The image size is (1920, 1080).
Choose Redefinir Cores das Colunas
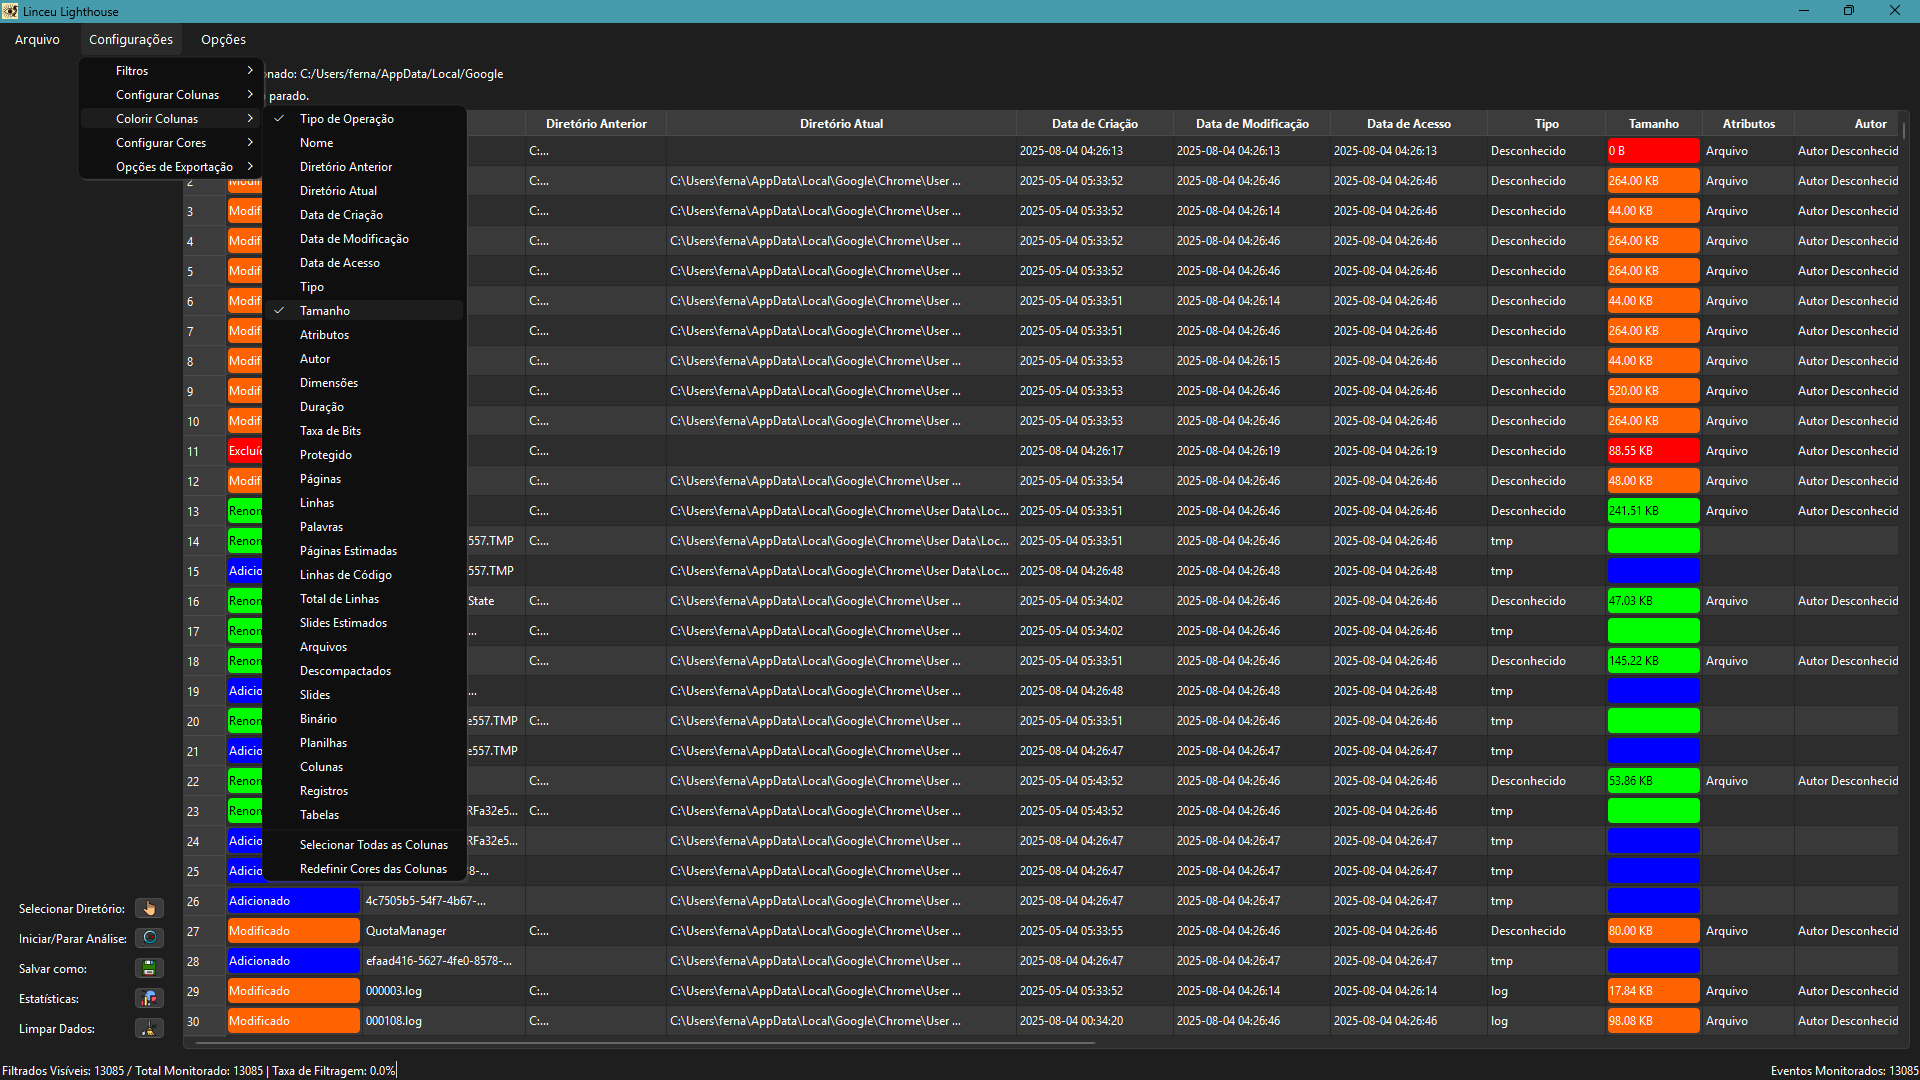pos(373,869)
